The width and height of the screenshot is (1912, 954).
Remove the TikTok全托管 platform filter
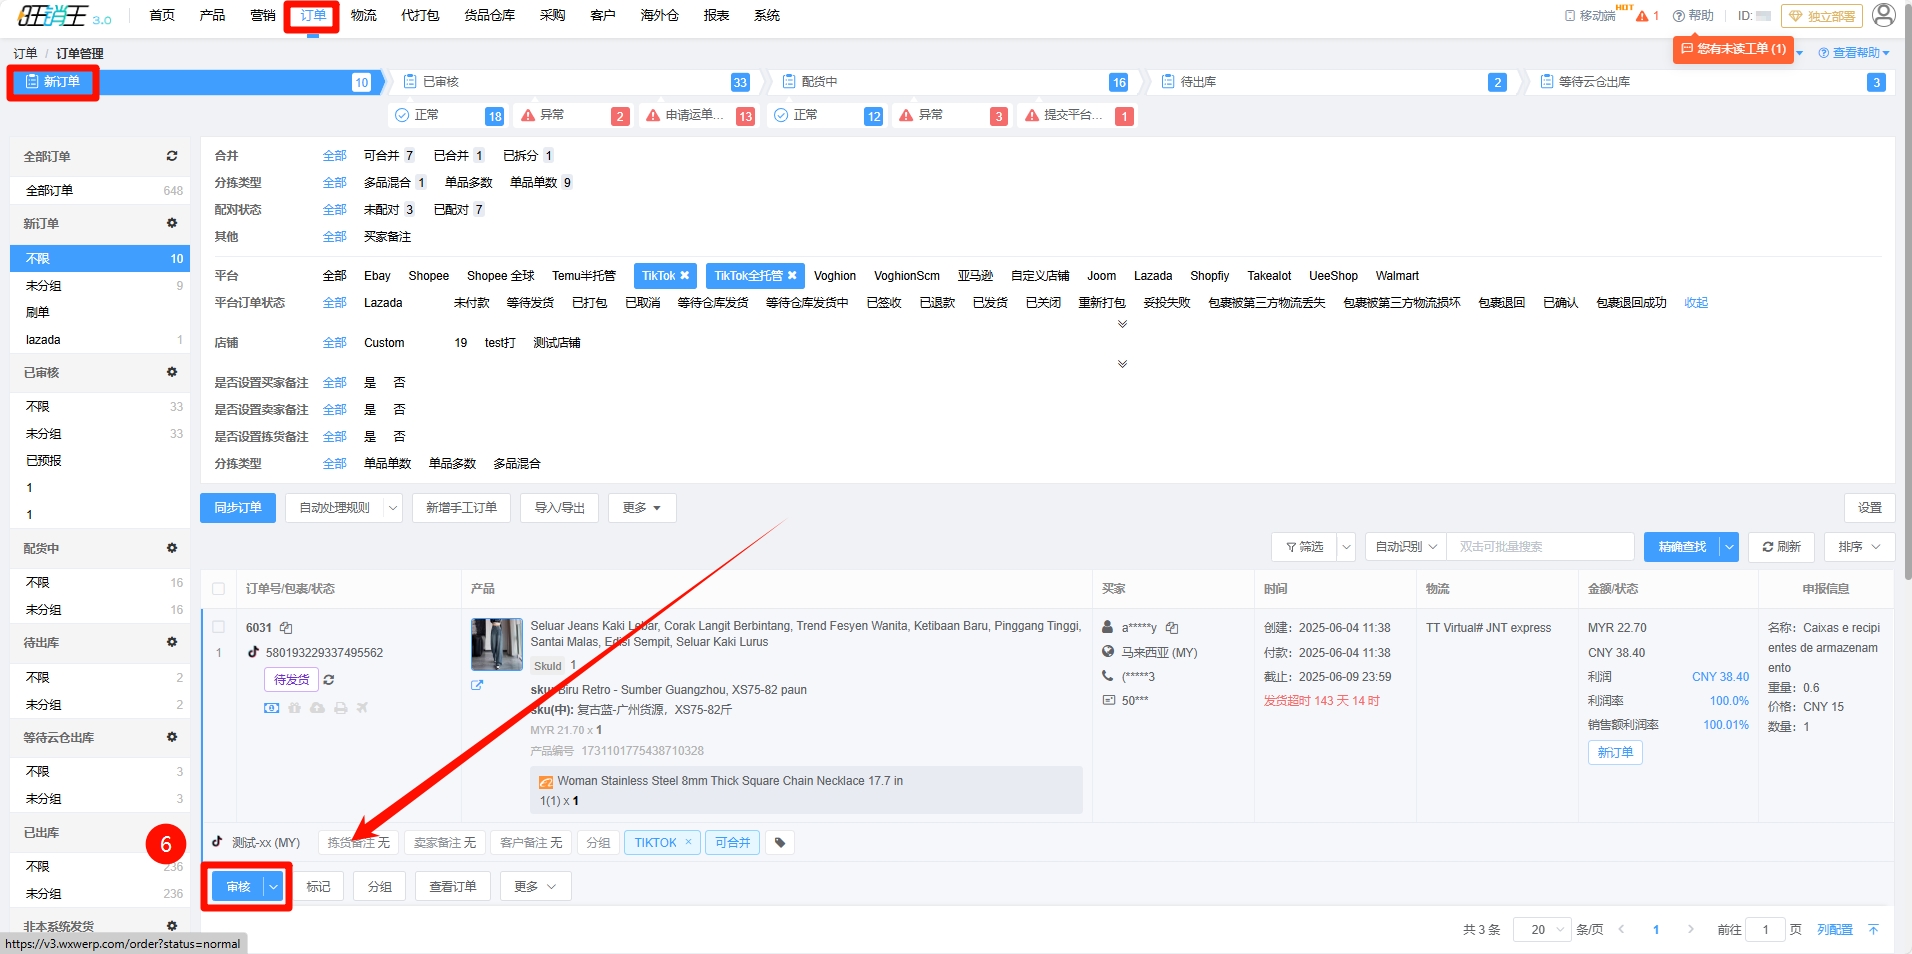point(792,276)
